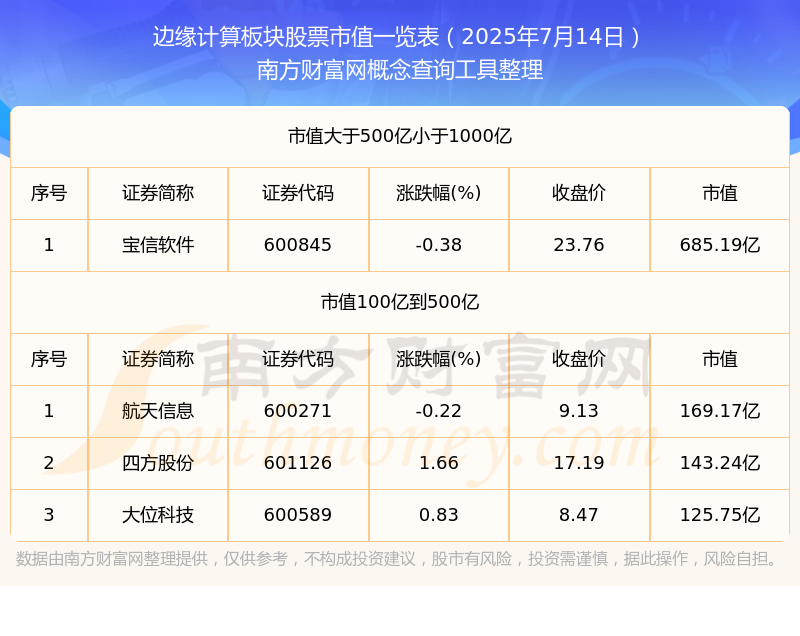Click the closing price 23.76
Viewport: 800px width, 636px height.
pyautogui.click(x=579, y=245)
